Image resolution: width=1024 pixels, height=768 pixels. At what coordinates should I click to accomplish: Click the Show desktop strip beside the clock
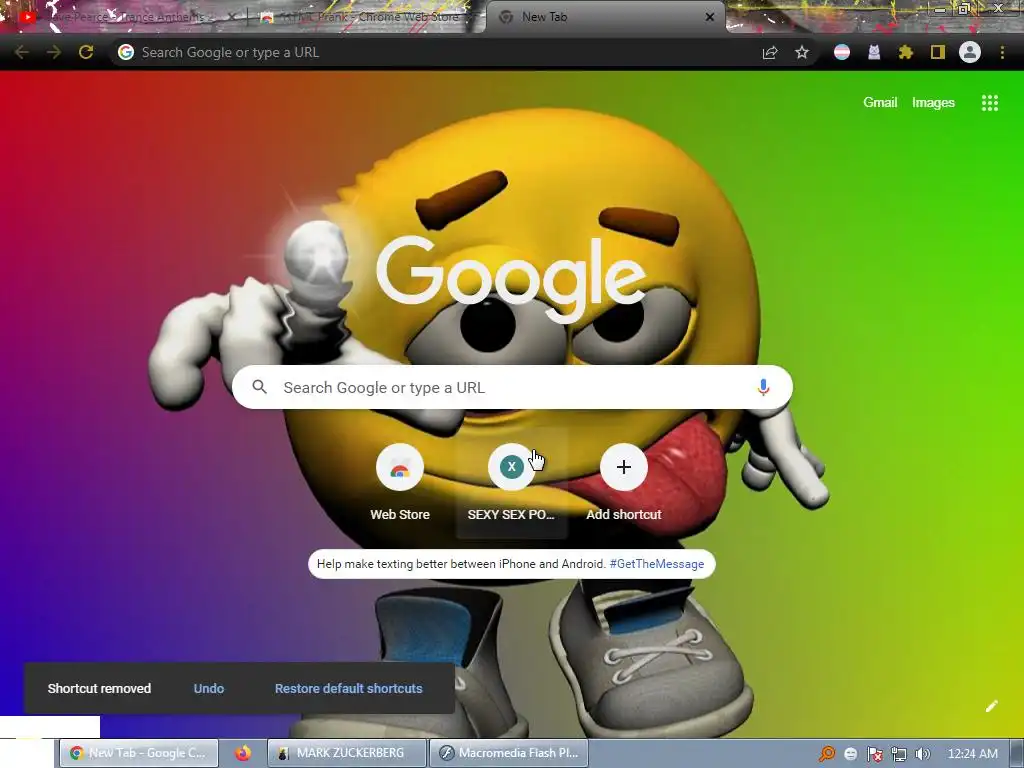click(x=1017, y=754)
